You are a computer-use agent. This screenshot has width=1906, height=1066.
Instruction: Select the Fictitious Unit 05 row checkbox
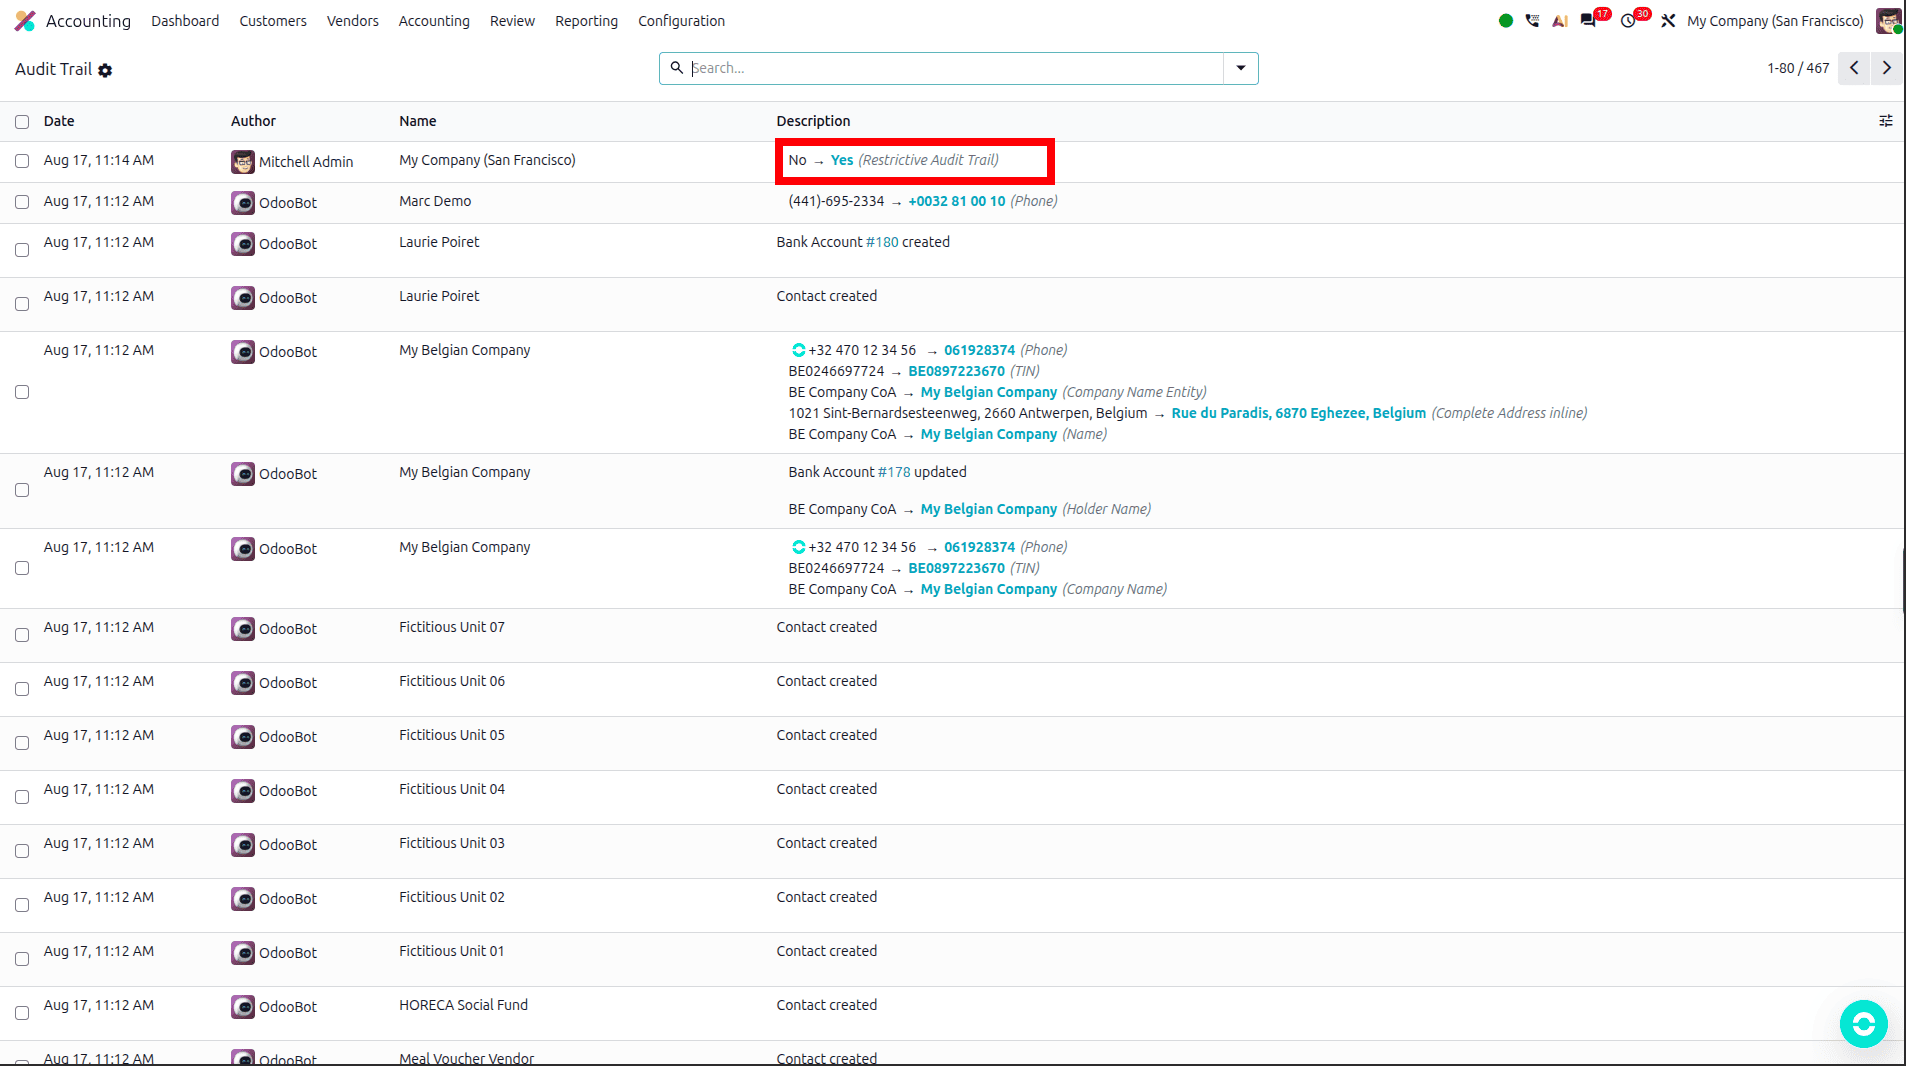[x=22, y=743]
